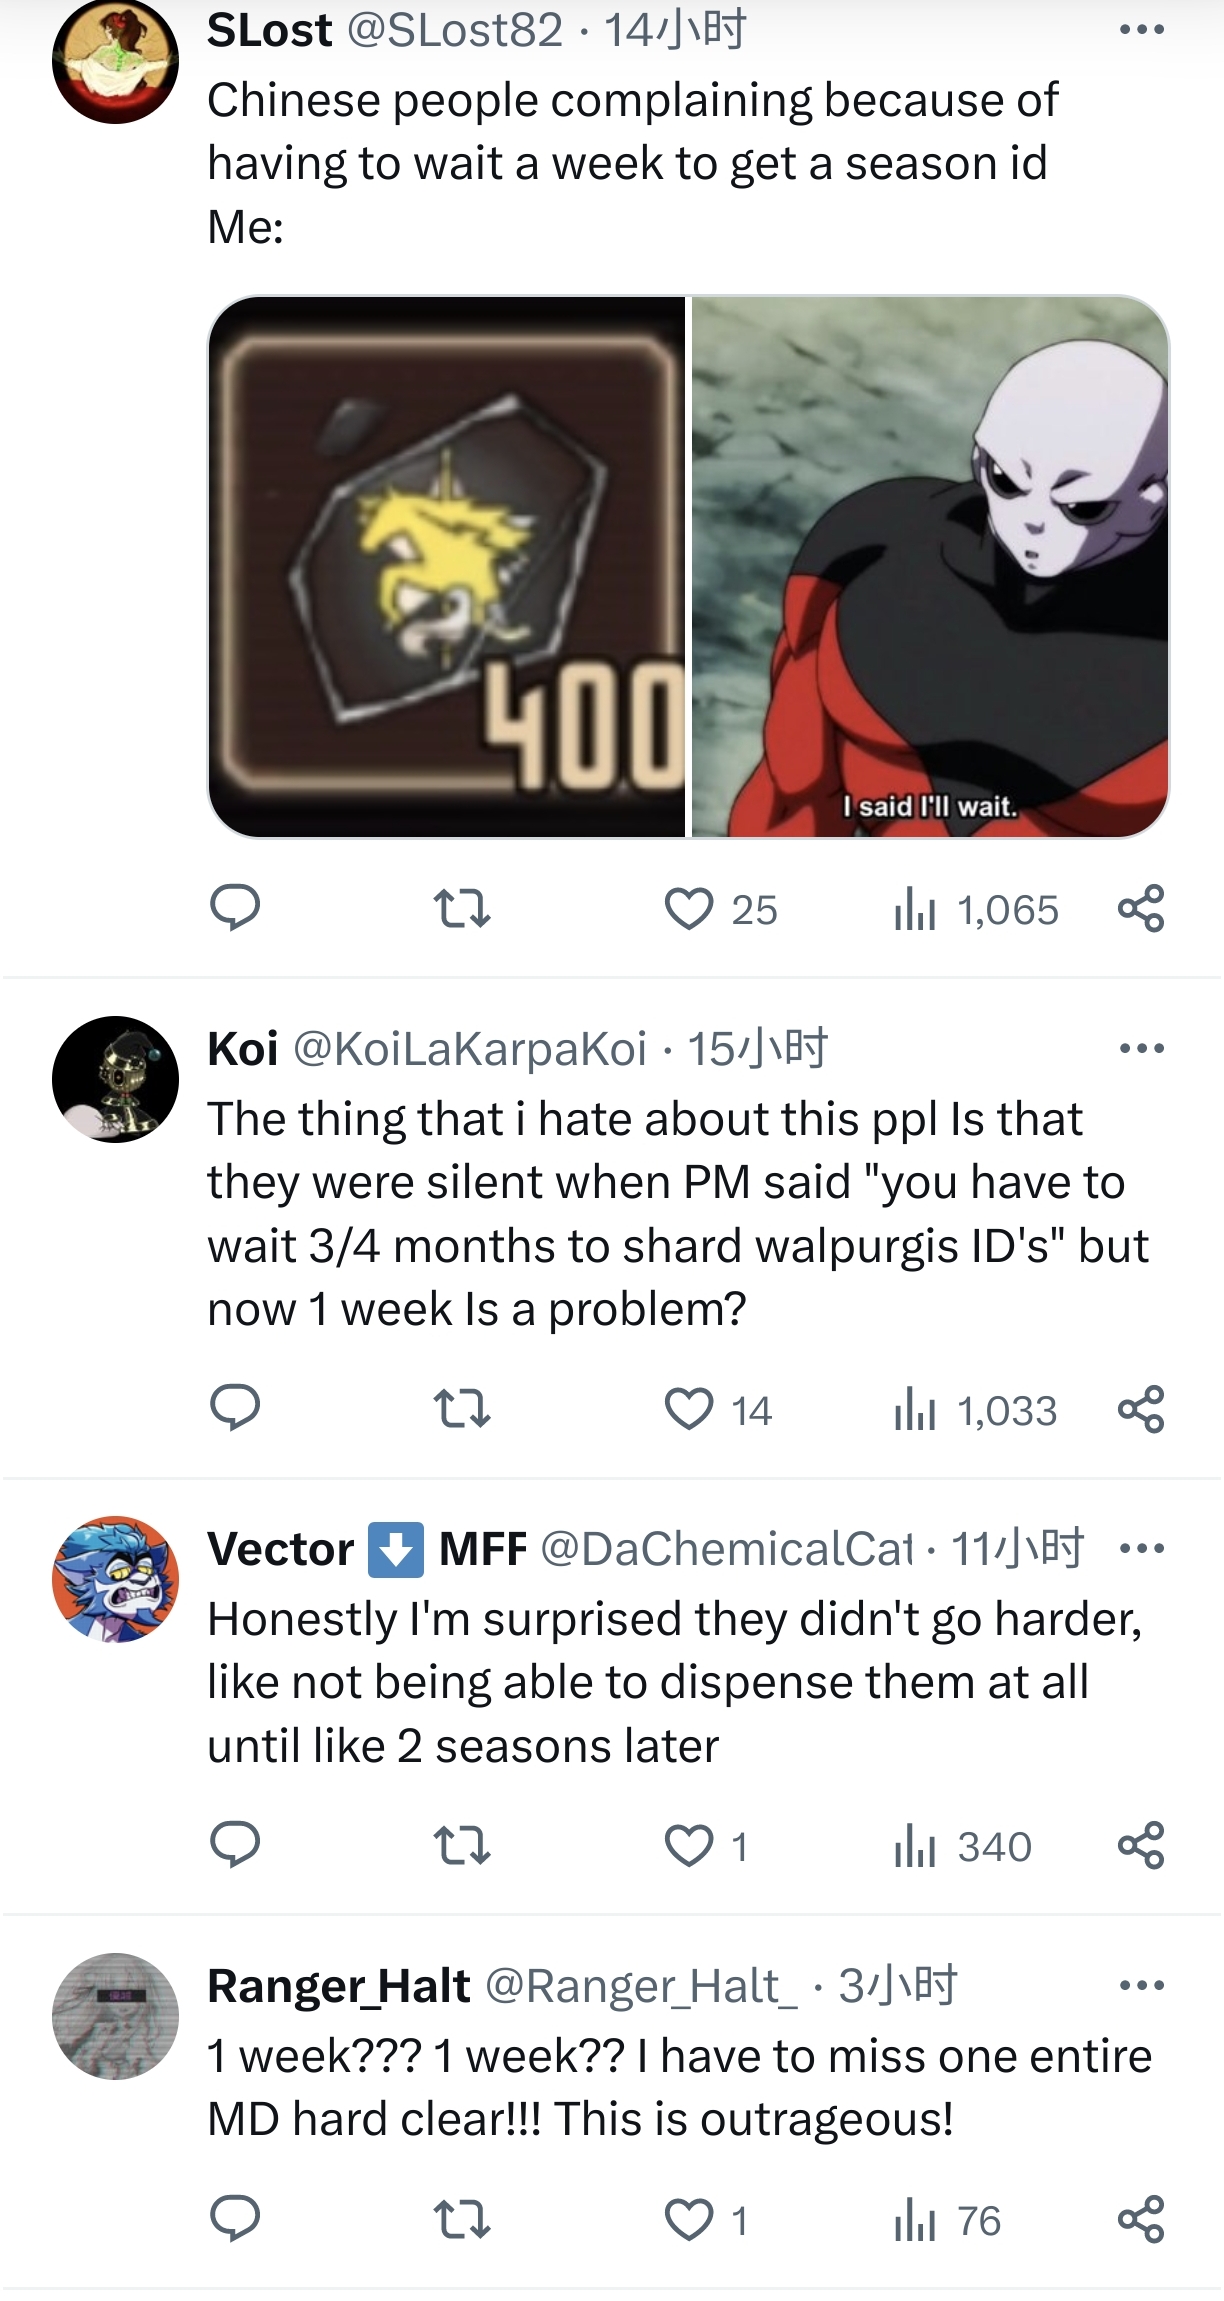Viewport: 1224px width, 2301px height.
Task: Retweet Koi's tweet
Action: [x=462, y=1410]
